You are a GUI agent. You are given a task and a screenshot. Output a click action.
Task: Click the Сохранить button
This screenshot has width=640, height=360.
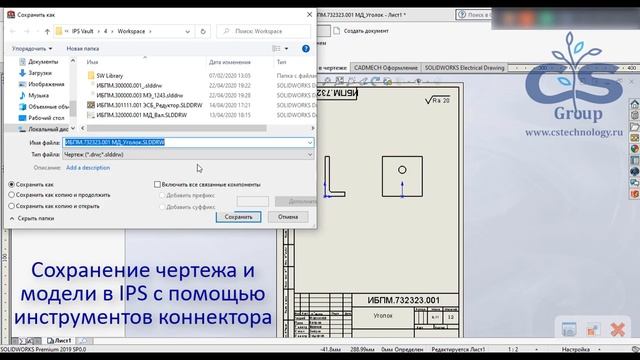(238, 217)
